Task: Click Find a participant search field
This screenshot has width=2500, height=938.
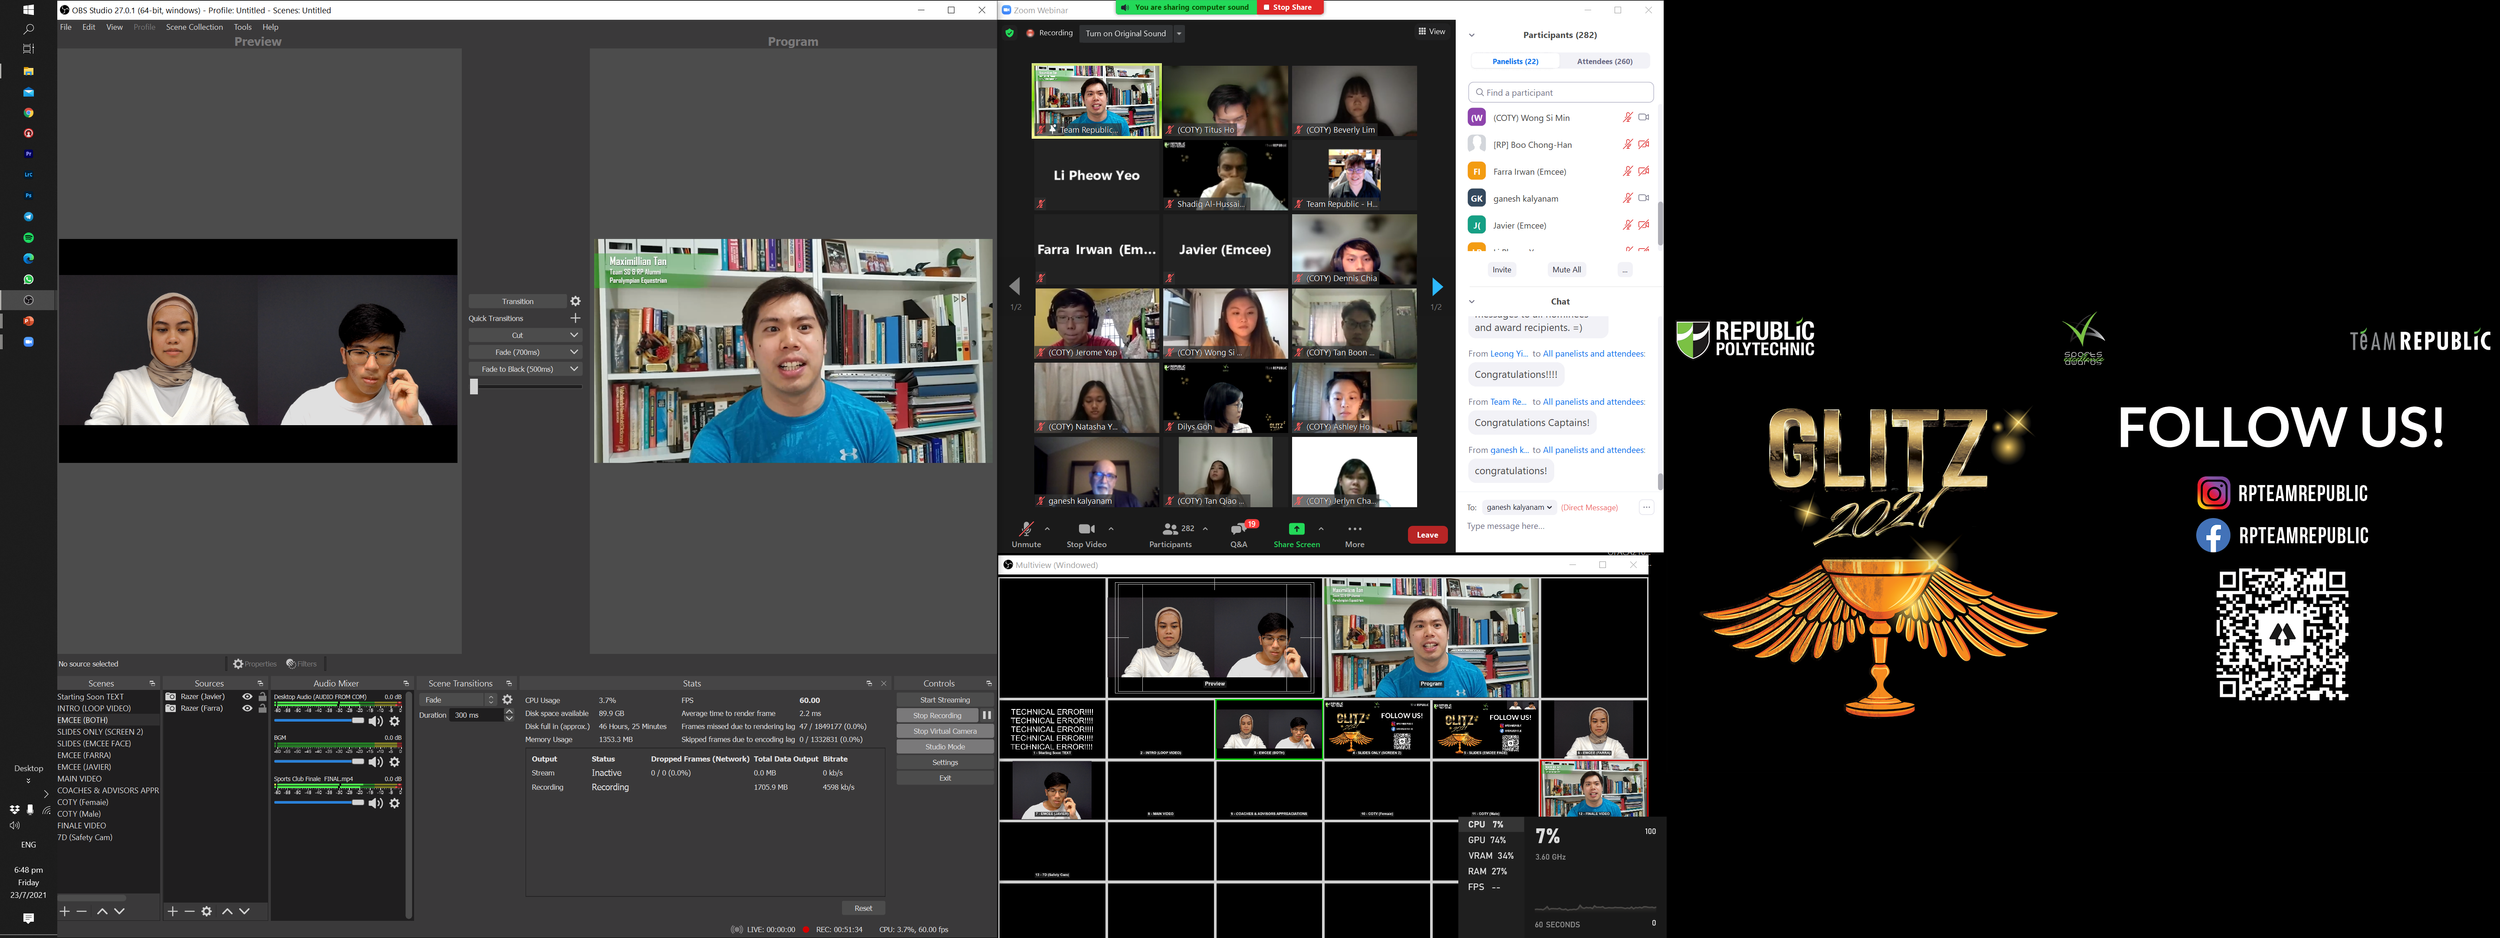Action: 1560,92
